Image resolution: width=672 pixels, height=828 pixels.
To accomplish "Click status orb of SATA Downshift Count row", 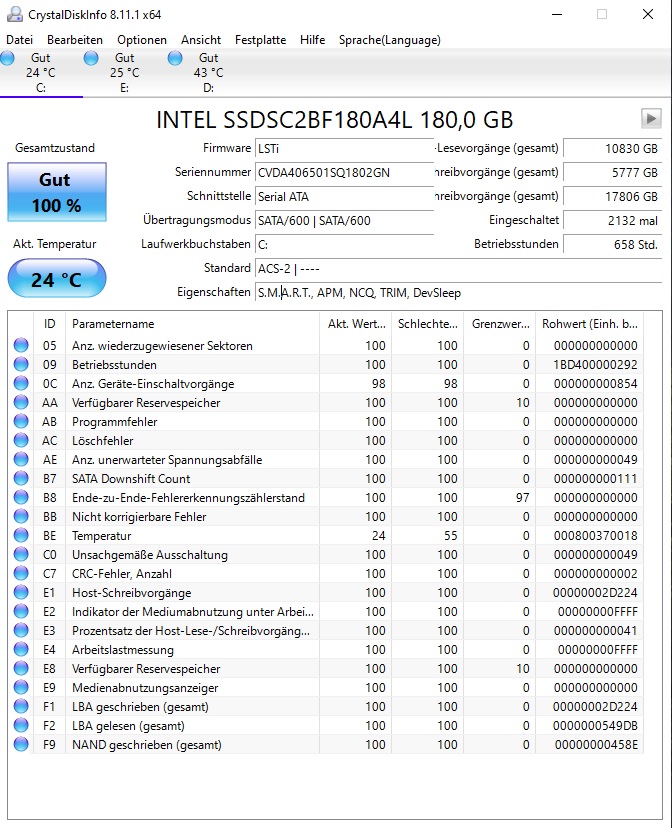I will point(21,478).
